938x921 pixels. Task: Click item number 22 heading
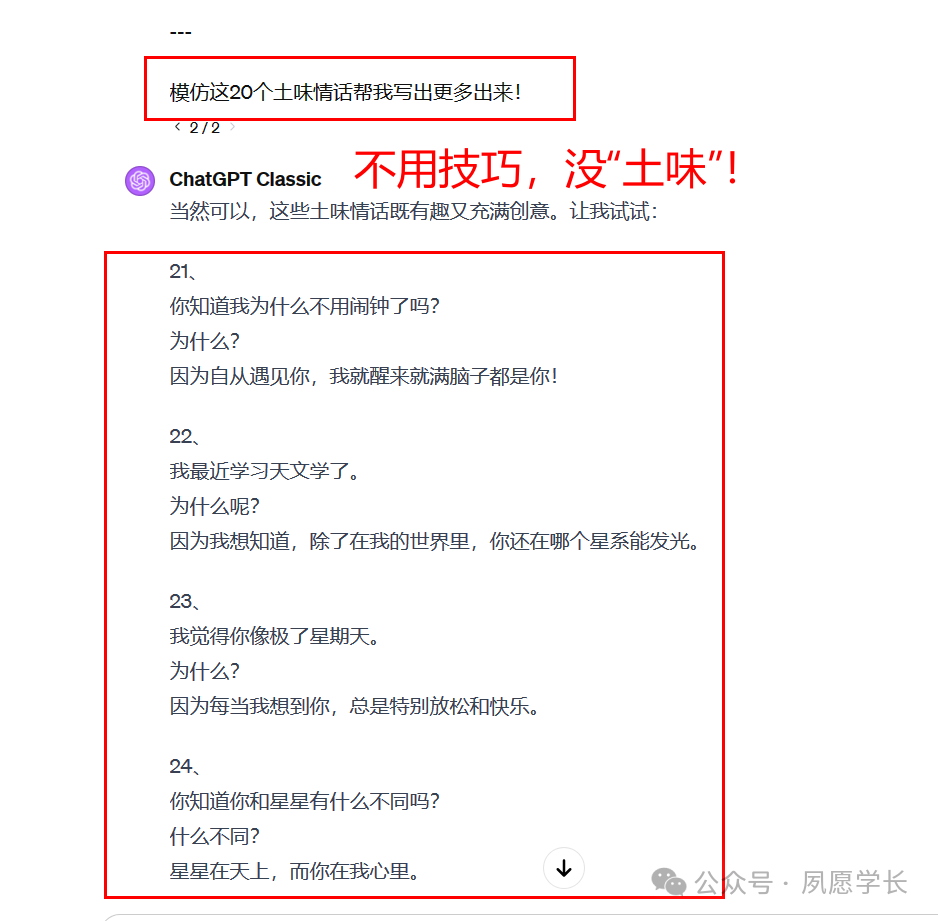coord(184,437)
